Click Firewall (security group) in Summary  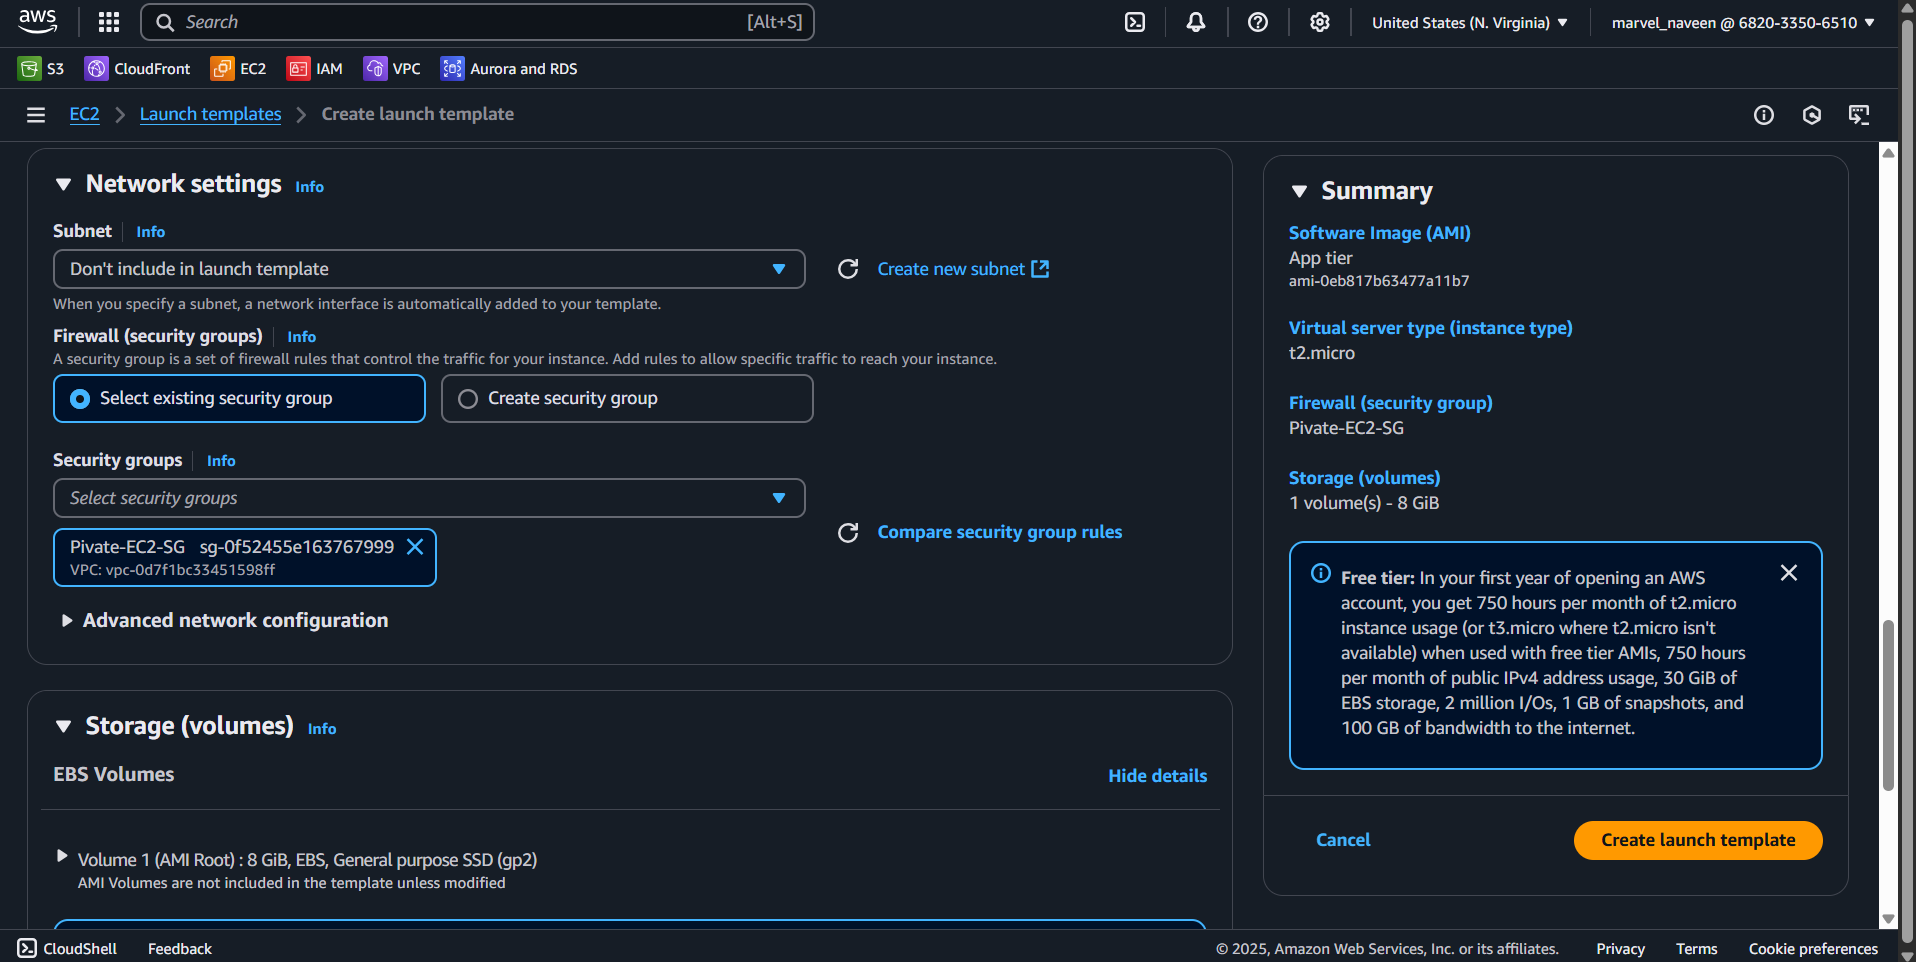[x=1390, y=403]
